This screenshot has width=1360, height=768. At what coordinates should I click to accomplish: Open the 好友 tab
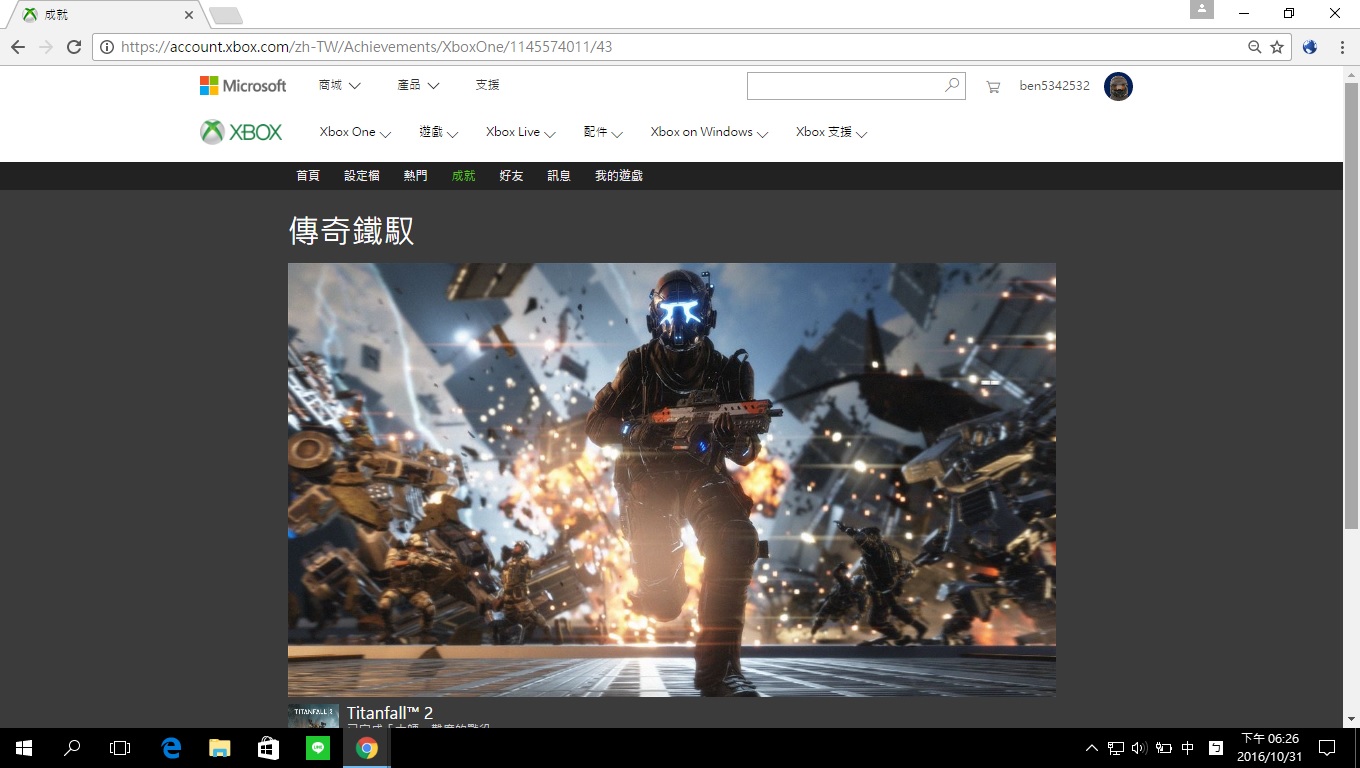pyautogui.click(x=512, y=176)
